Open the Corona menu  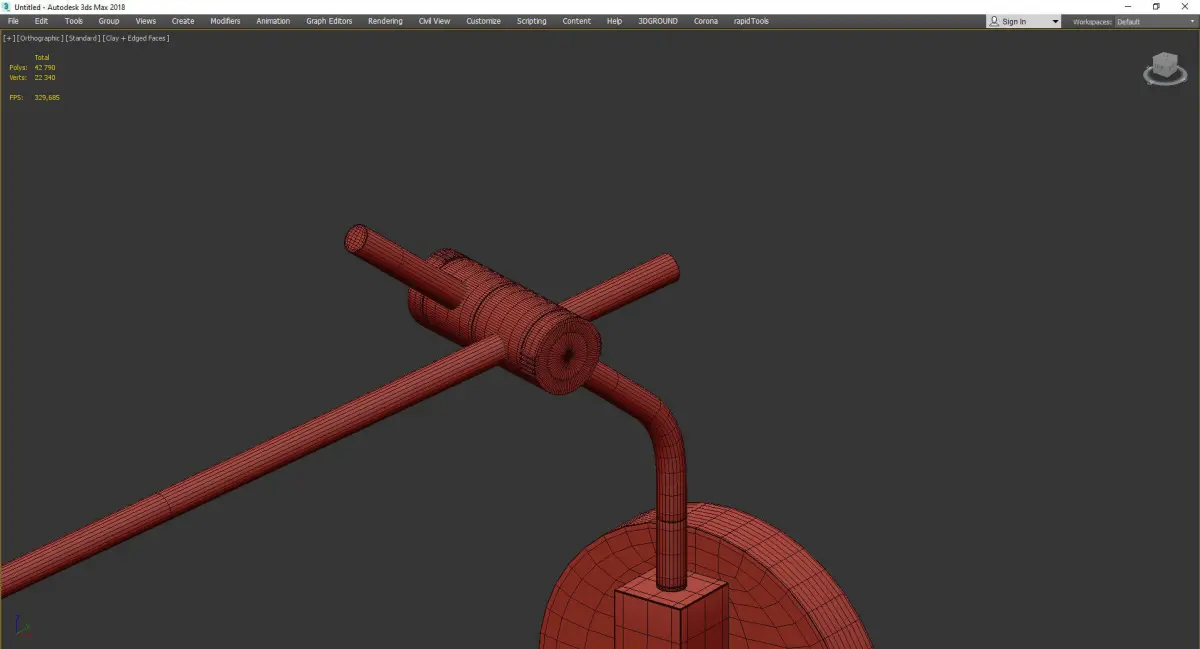pyautogui.click(x=706, y=21)
